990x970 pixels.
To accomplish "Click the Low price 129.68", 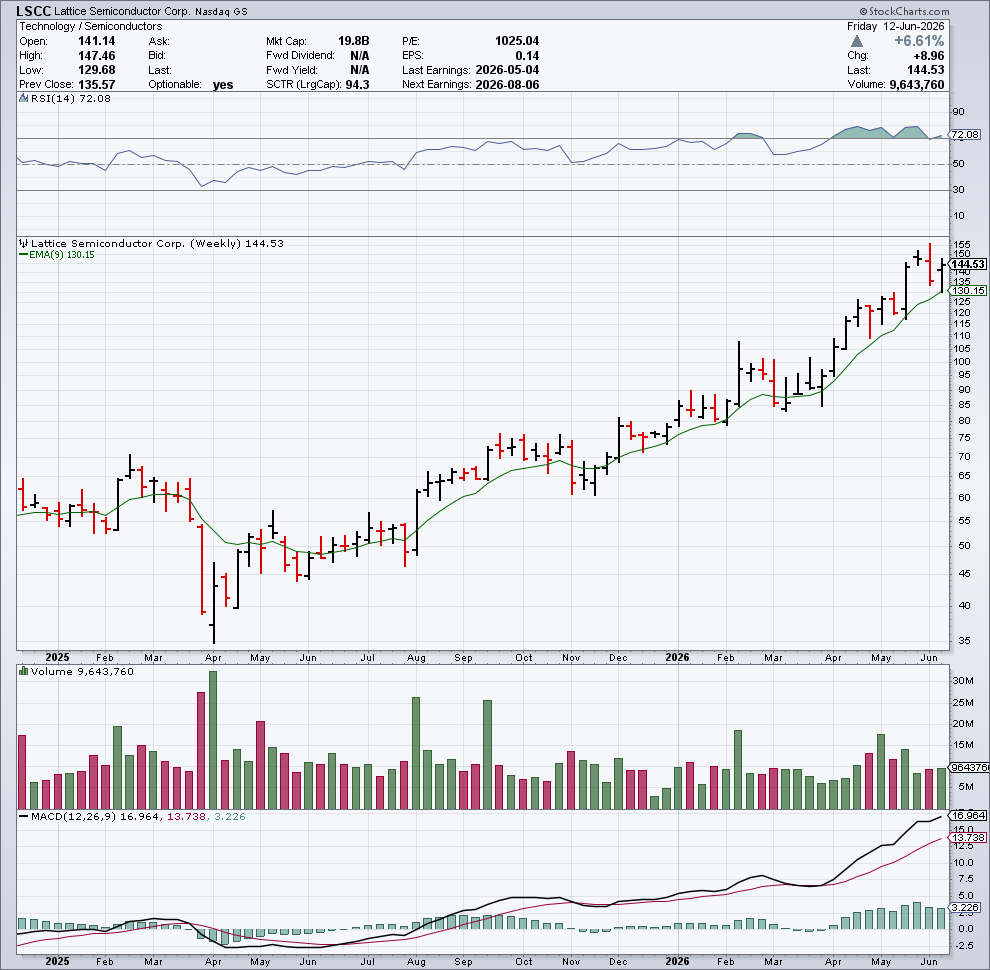I will click(x=97, y=70).
